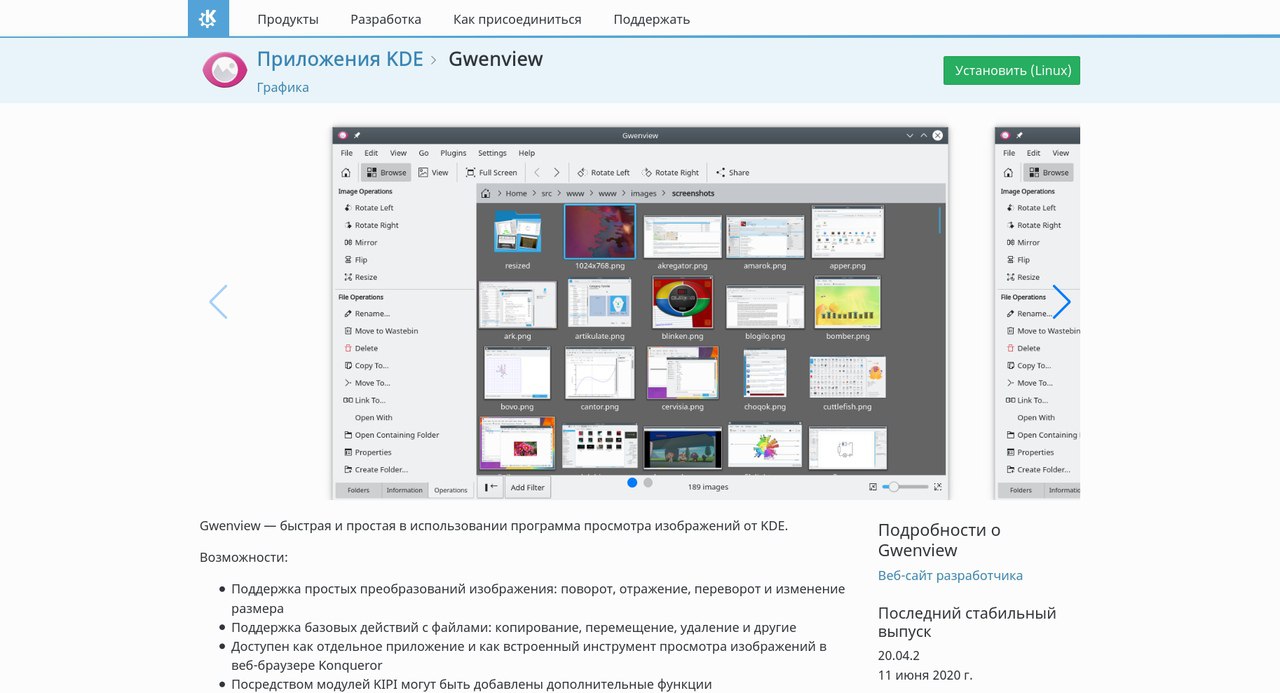
Task: Click the images breadcrumb in the path bar
Action: [x=644, y=193]
